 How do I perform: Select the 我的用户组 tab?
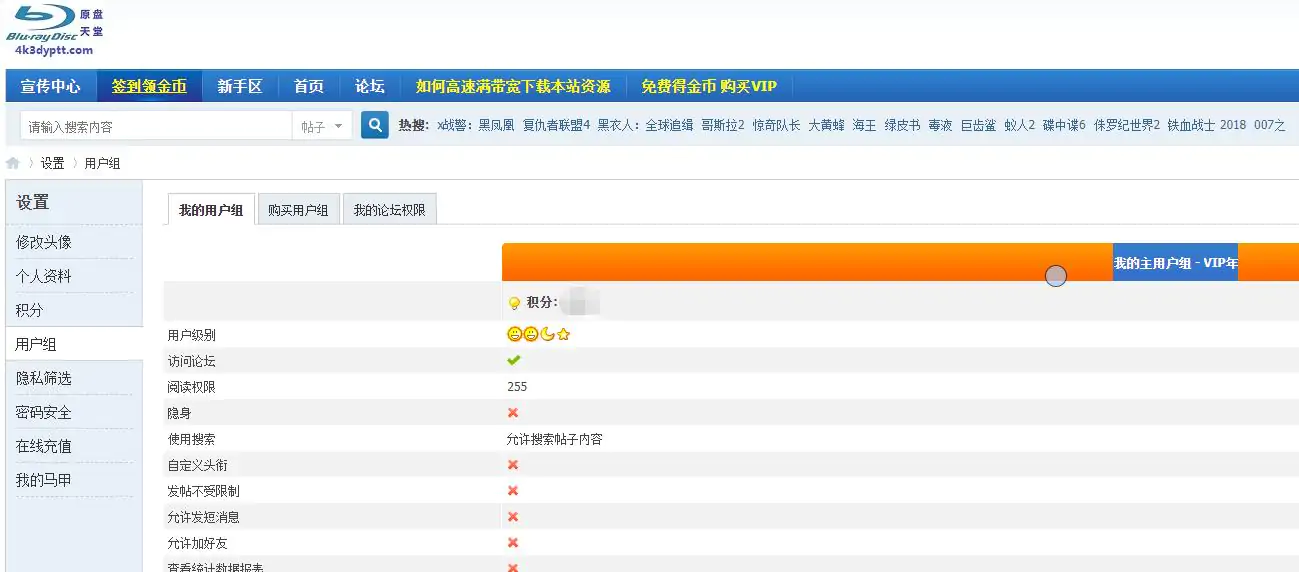pyautogui.click(x=211, y=210)
